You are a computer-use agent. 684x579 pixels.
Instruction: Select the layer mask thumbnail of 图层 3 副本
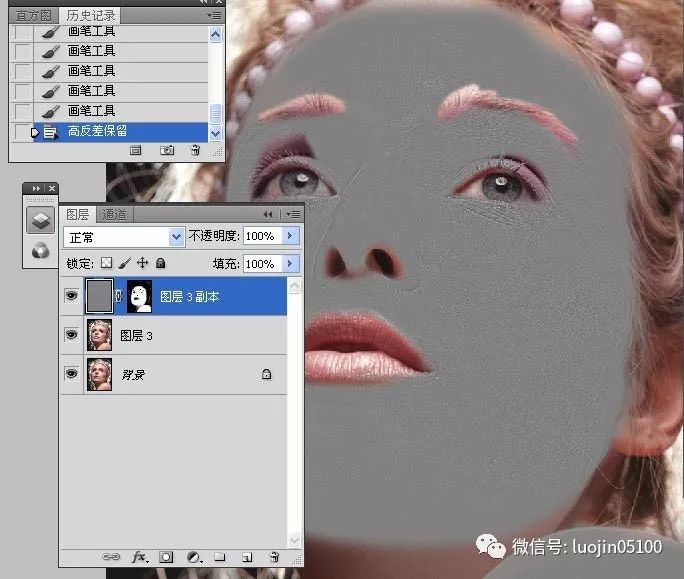(139, 296)
